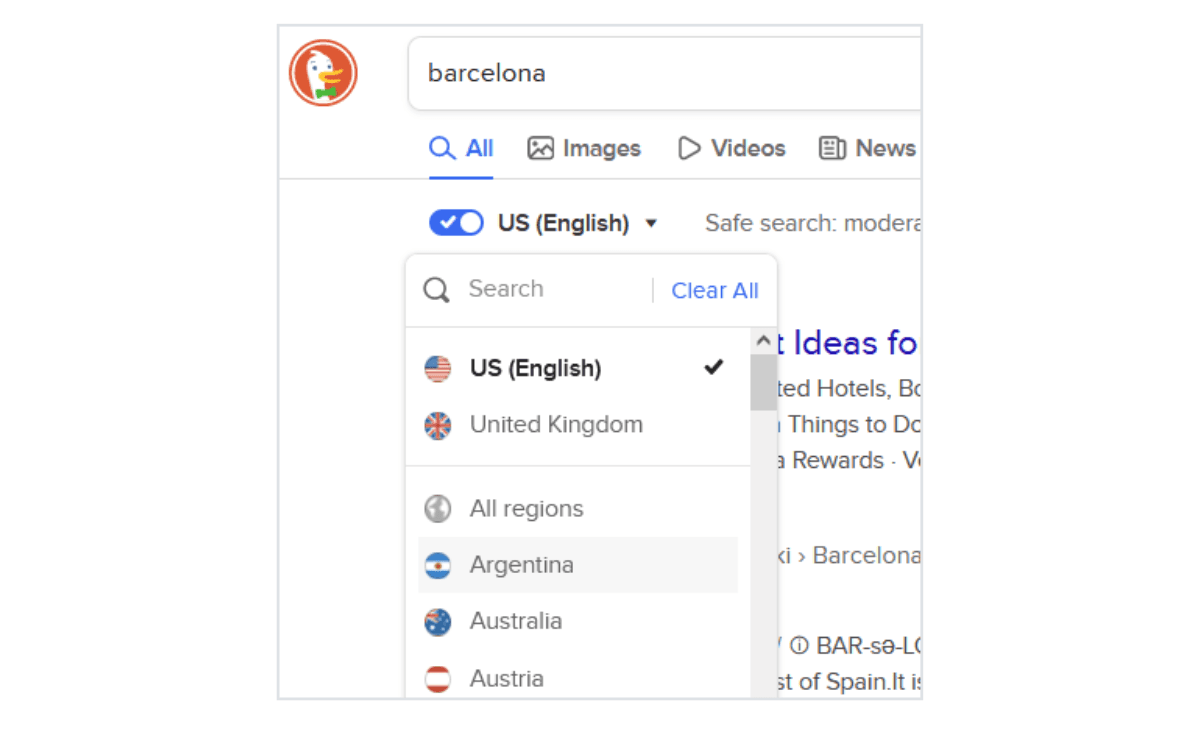The height and width of the screenshot is (732, 1200).
Task: Switch to the All tab
Action: (461, 149)
